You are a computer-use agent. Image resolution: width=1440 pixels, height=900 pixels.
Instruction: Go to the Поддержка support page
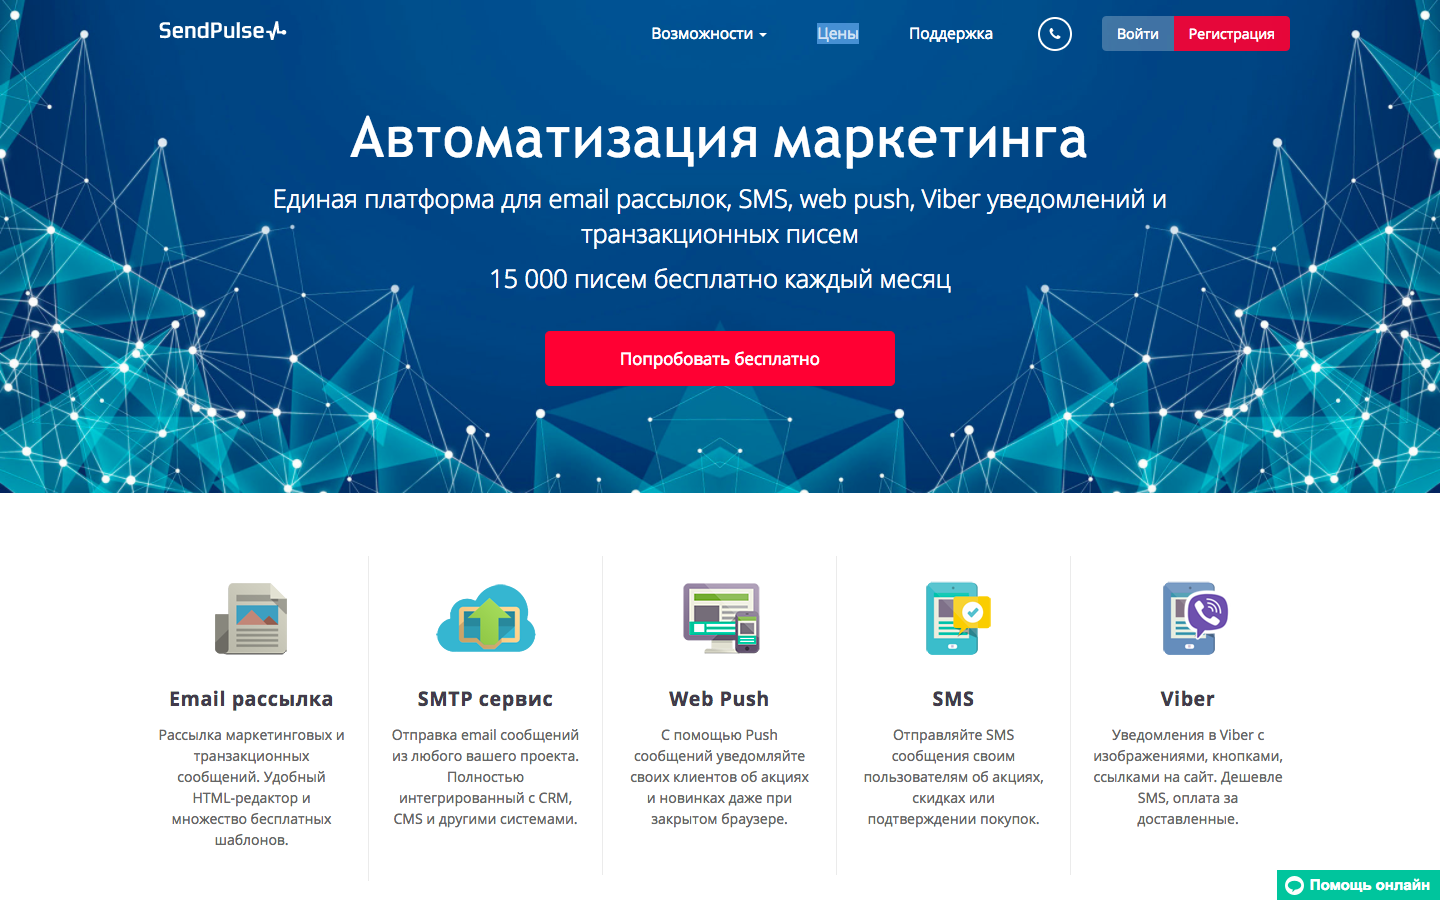coord(951,34)
